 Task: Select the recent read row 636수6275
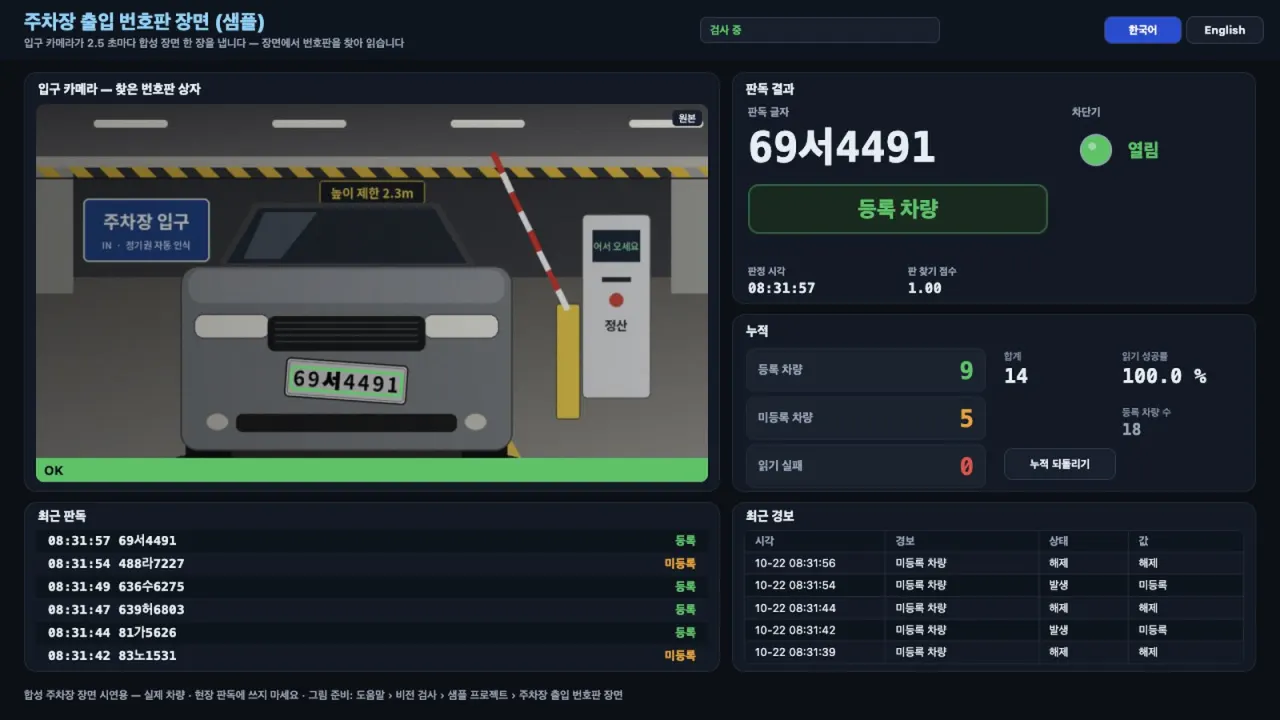372,587
